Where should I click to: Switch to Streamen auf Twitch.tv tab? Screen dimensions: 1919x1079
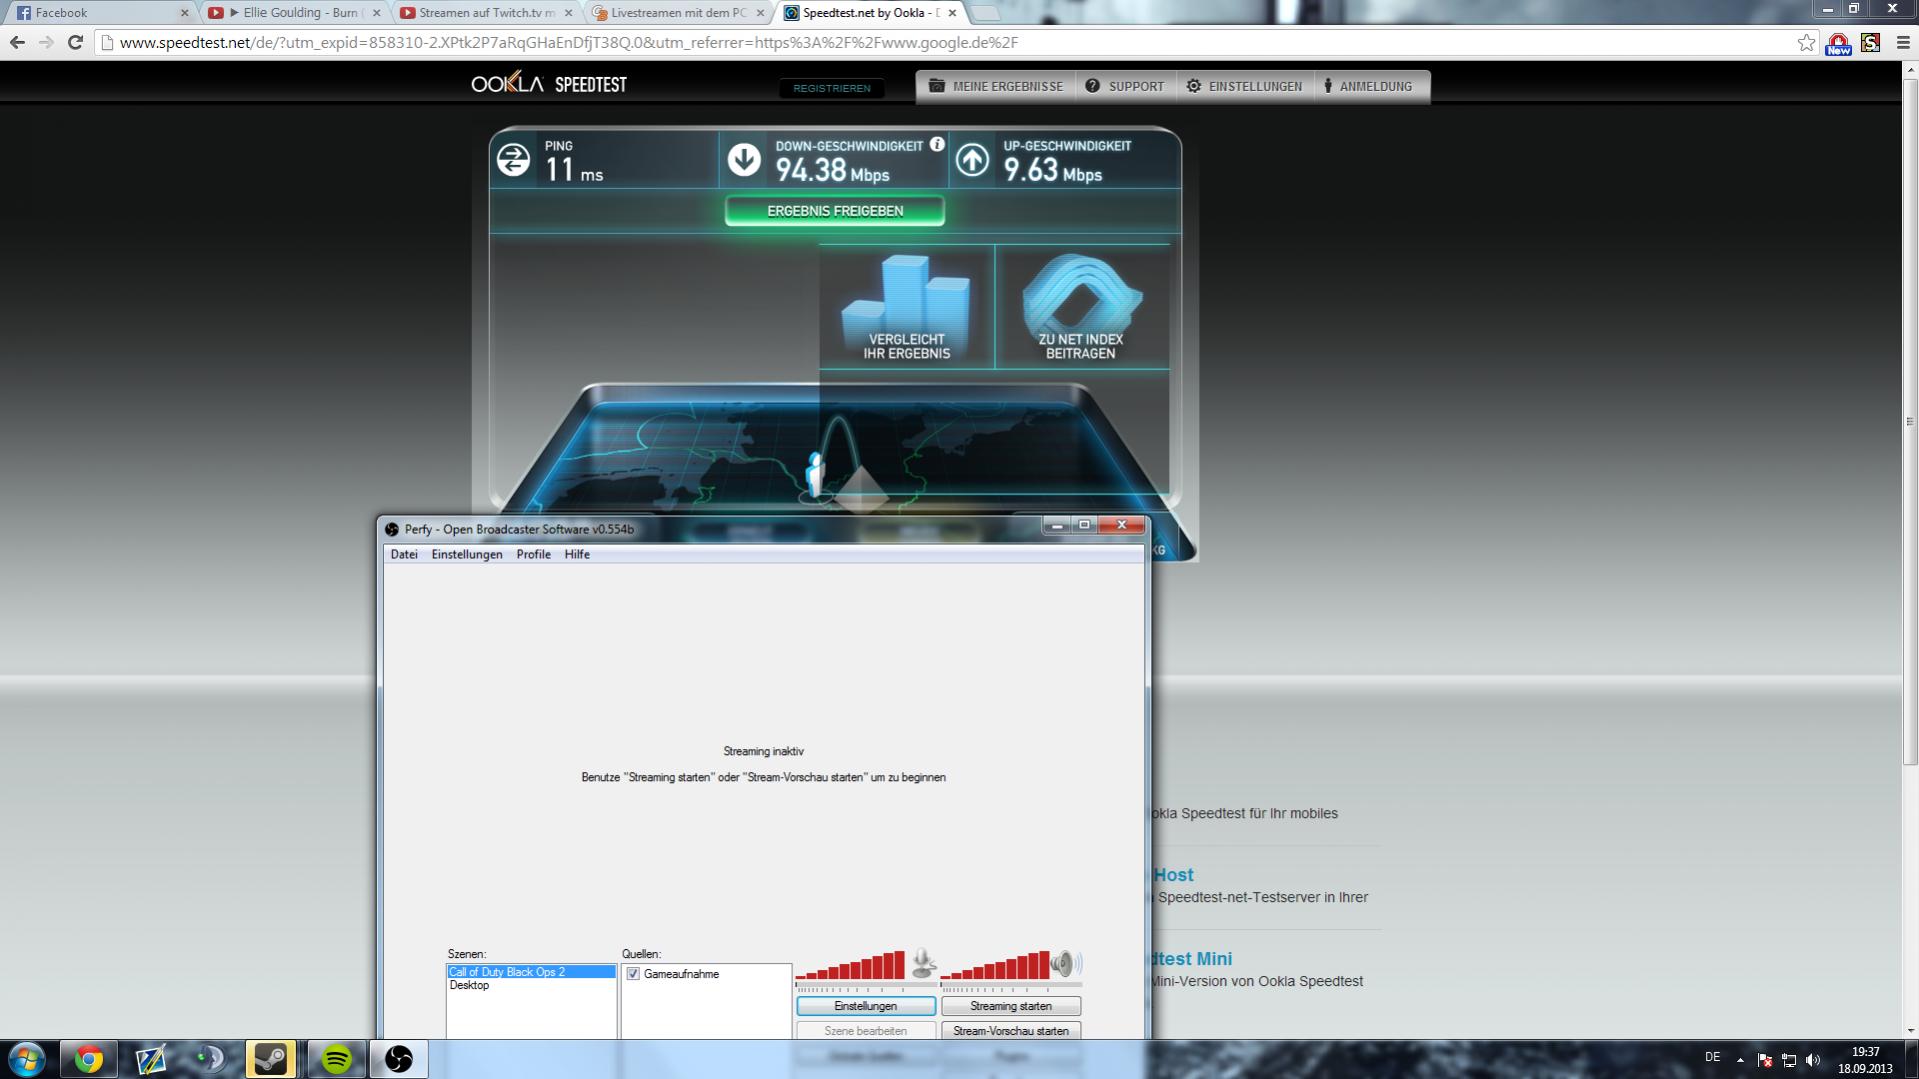[x=484, y=13]
